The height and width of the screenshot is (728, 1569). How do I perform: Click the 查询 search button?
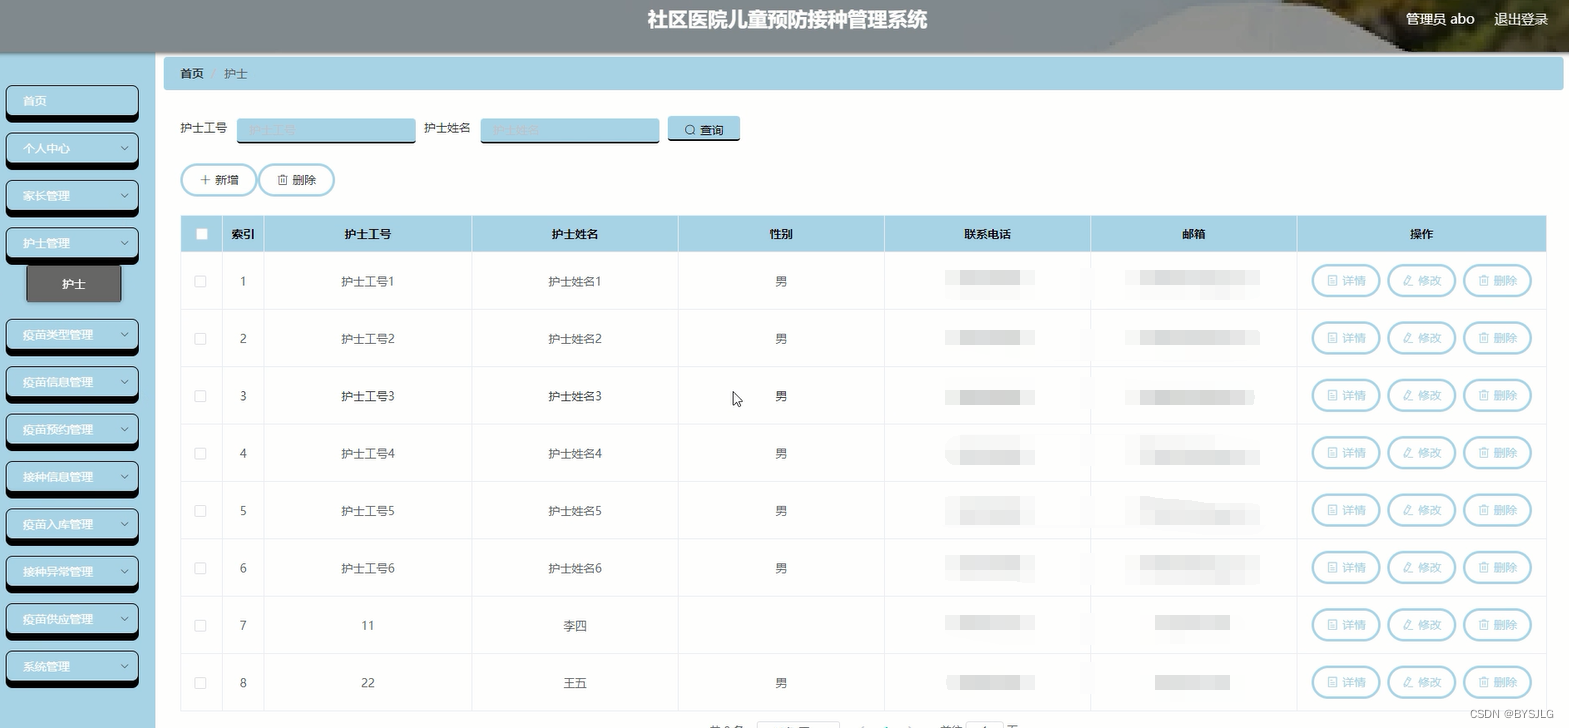(x=704, y=129)
